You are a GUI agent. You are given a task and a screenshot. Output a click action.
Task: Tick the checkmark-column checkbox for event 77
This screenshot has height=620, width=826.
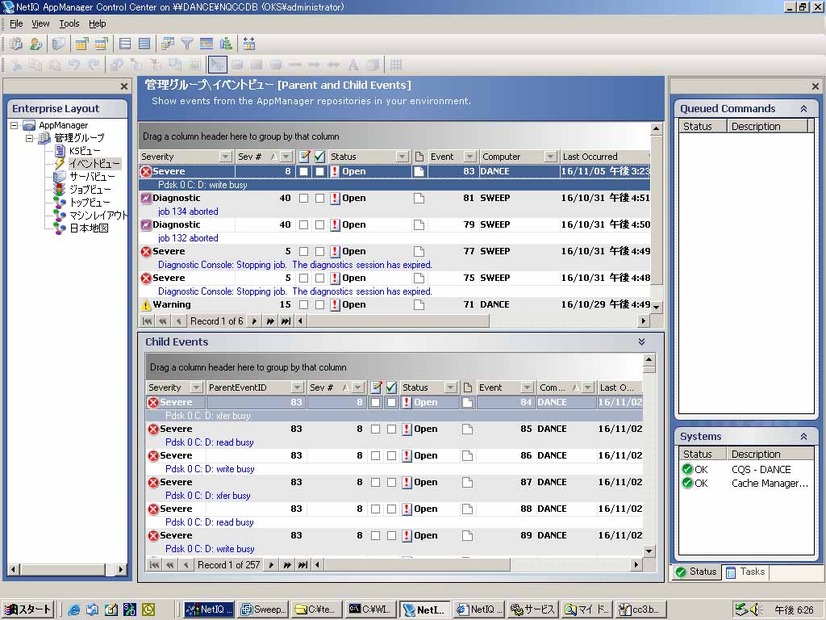(x=320, y=251)
